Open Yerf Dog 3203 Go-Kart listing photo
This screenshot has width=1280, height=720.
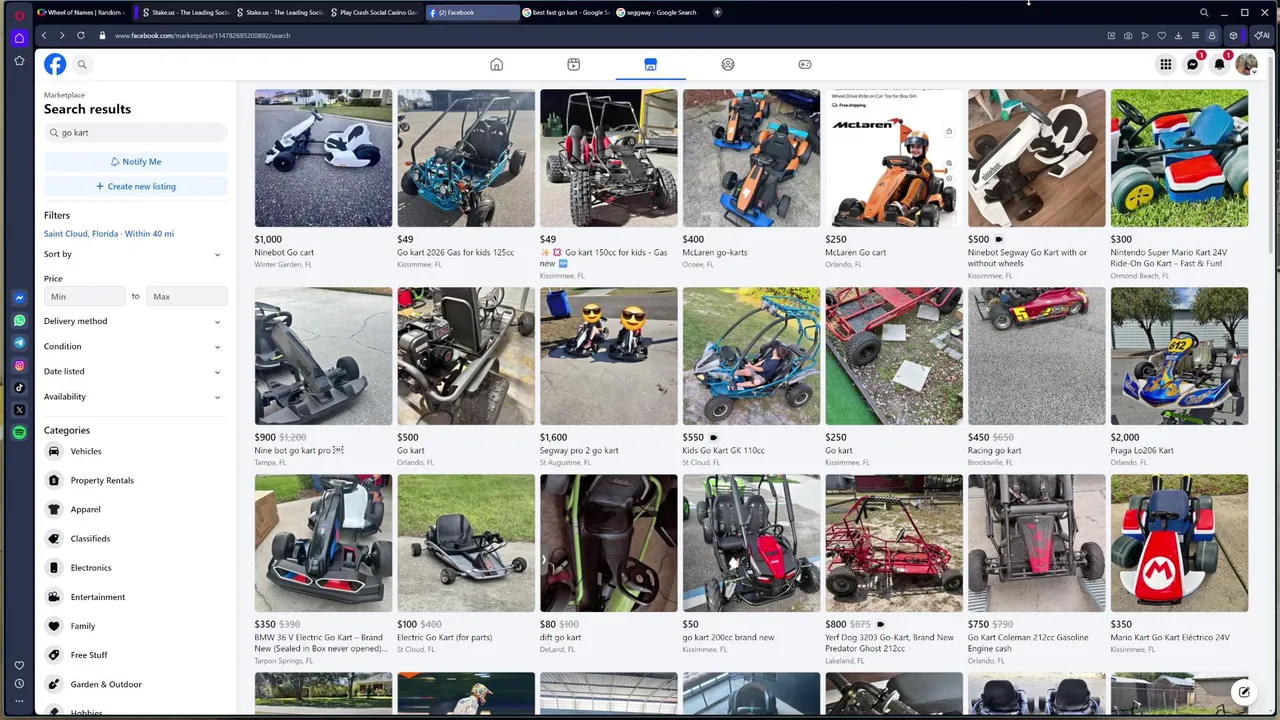click(894, 543)
